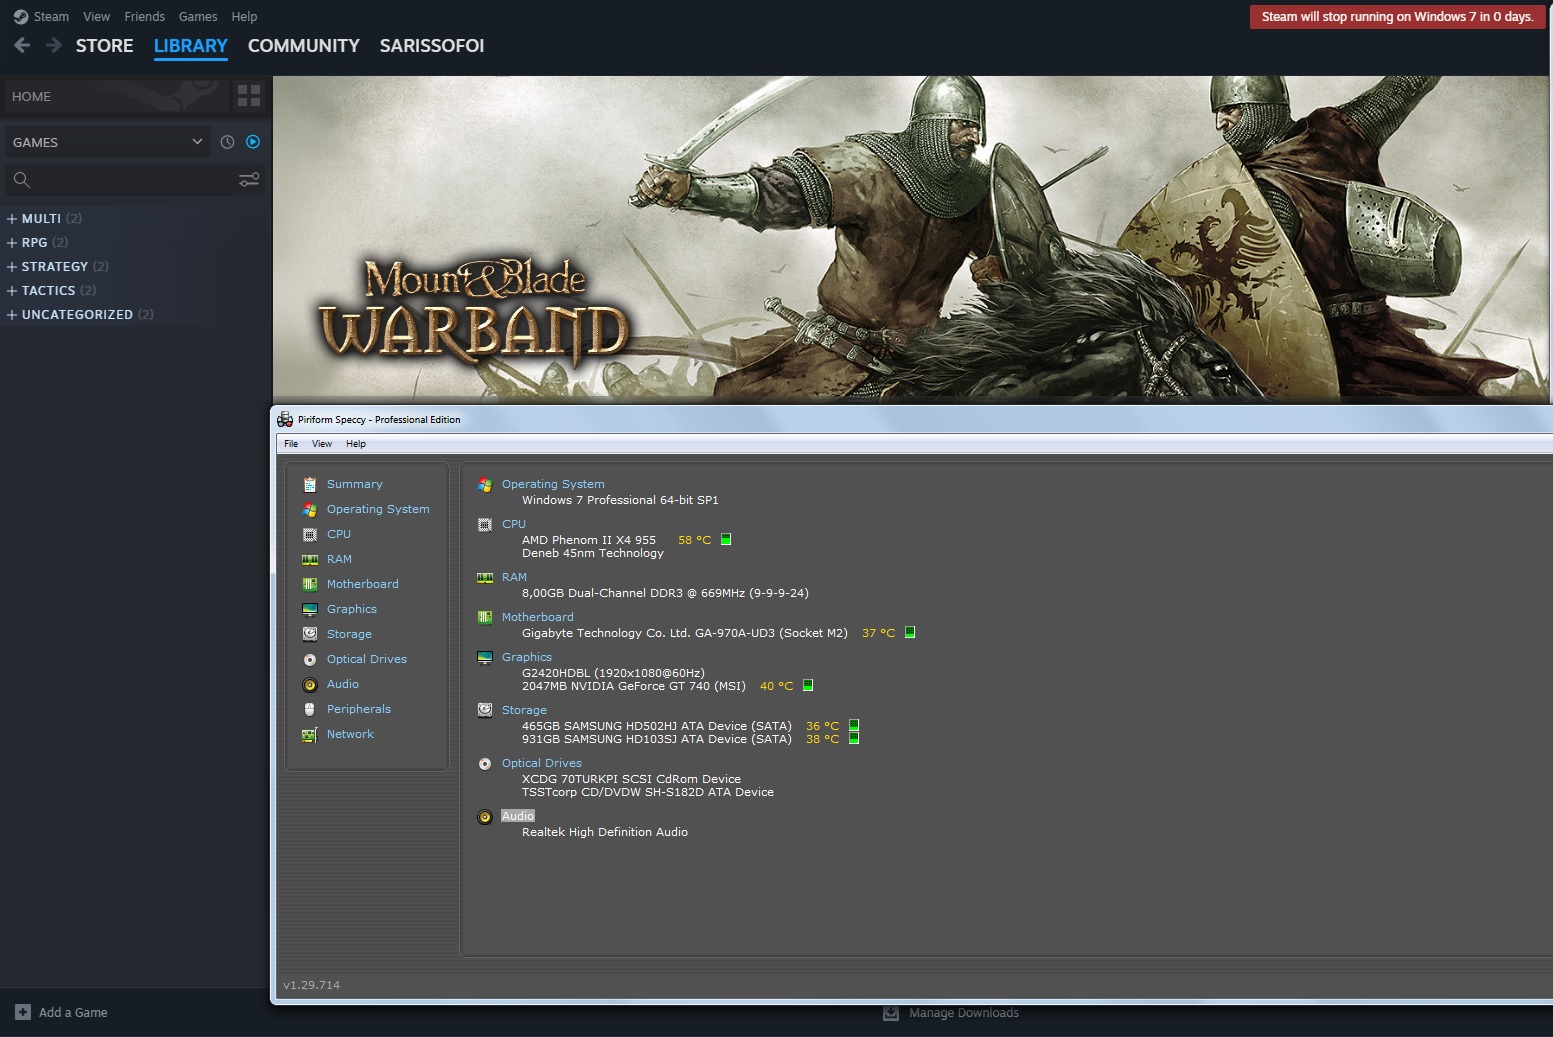Click the RAM stick icon in sidebar

[310, 559]
